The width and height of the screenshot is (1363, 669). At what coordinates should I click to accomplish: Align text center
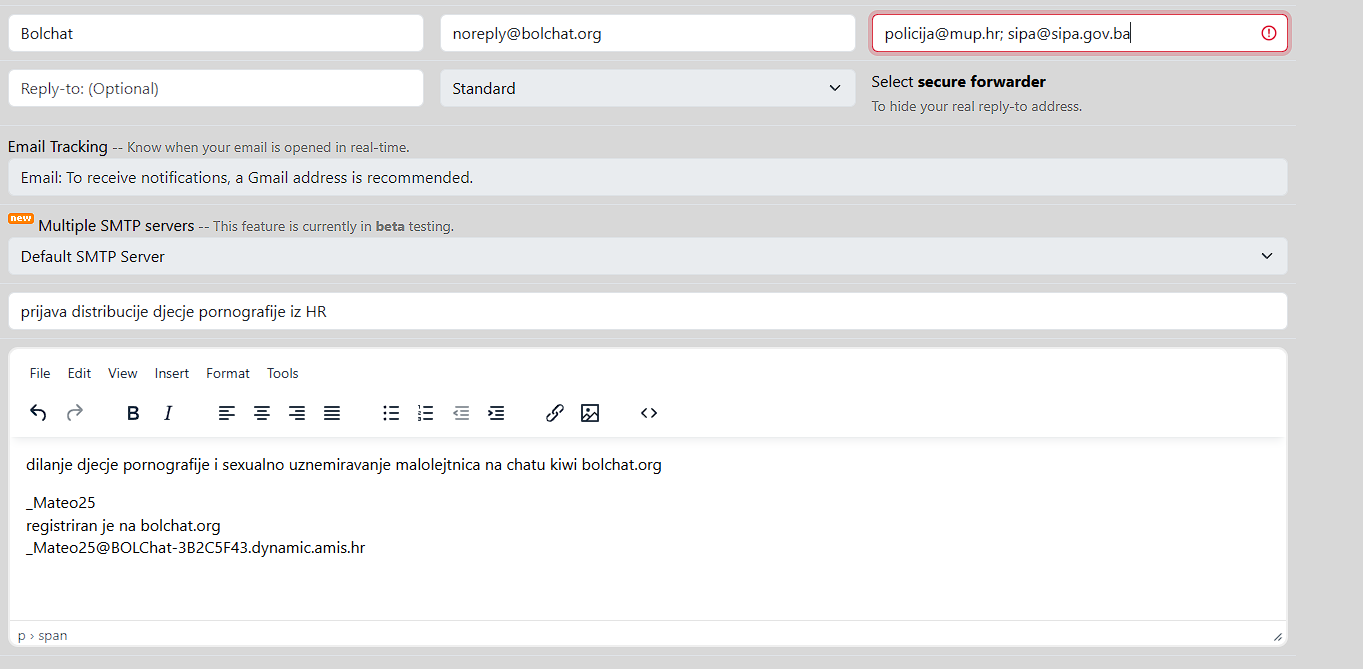point(262,413)
